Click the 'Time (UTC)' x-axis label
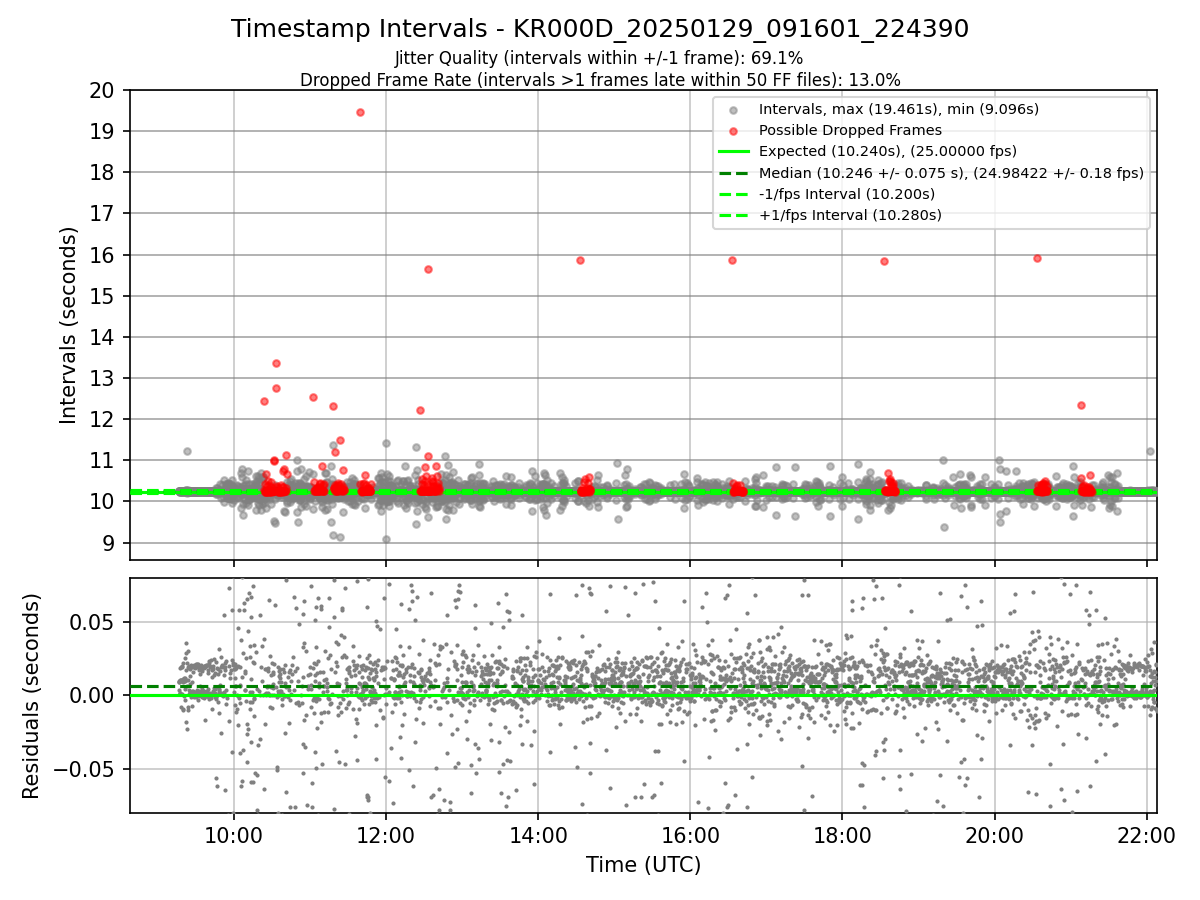1200x900 pixels. pos(643,864)
